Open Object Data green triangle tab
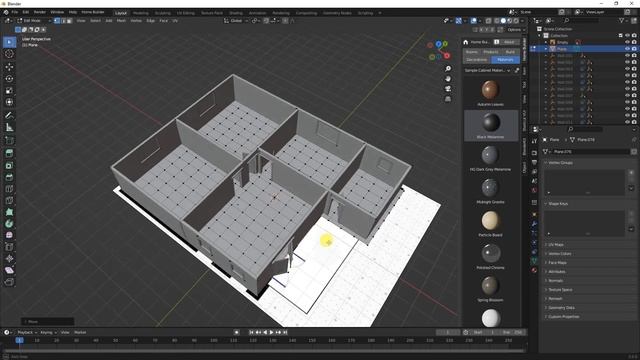This screenshot has height=360, width=640. click(534, 260)
